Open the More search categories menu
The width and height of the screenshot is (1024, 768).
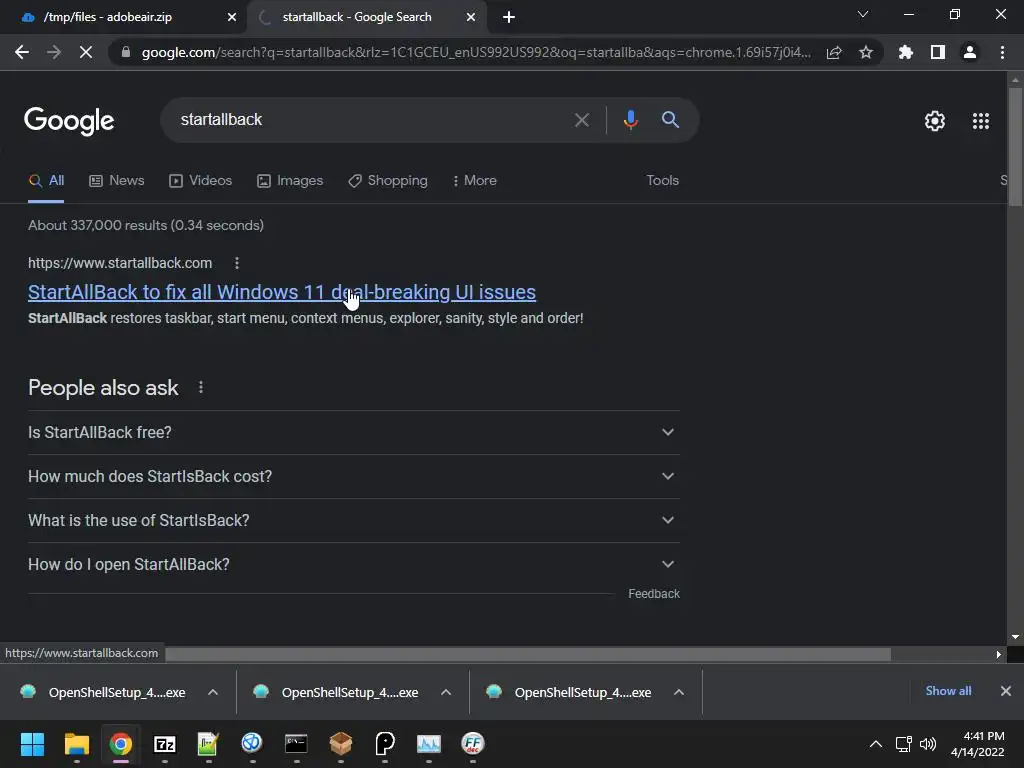pos(475,181)
